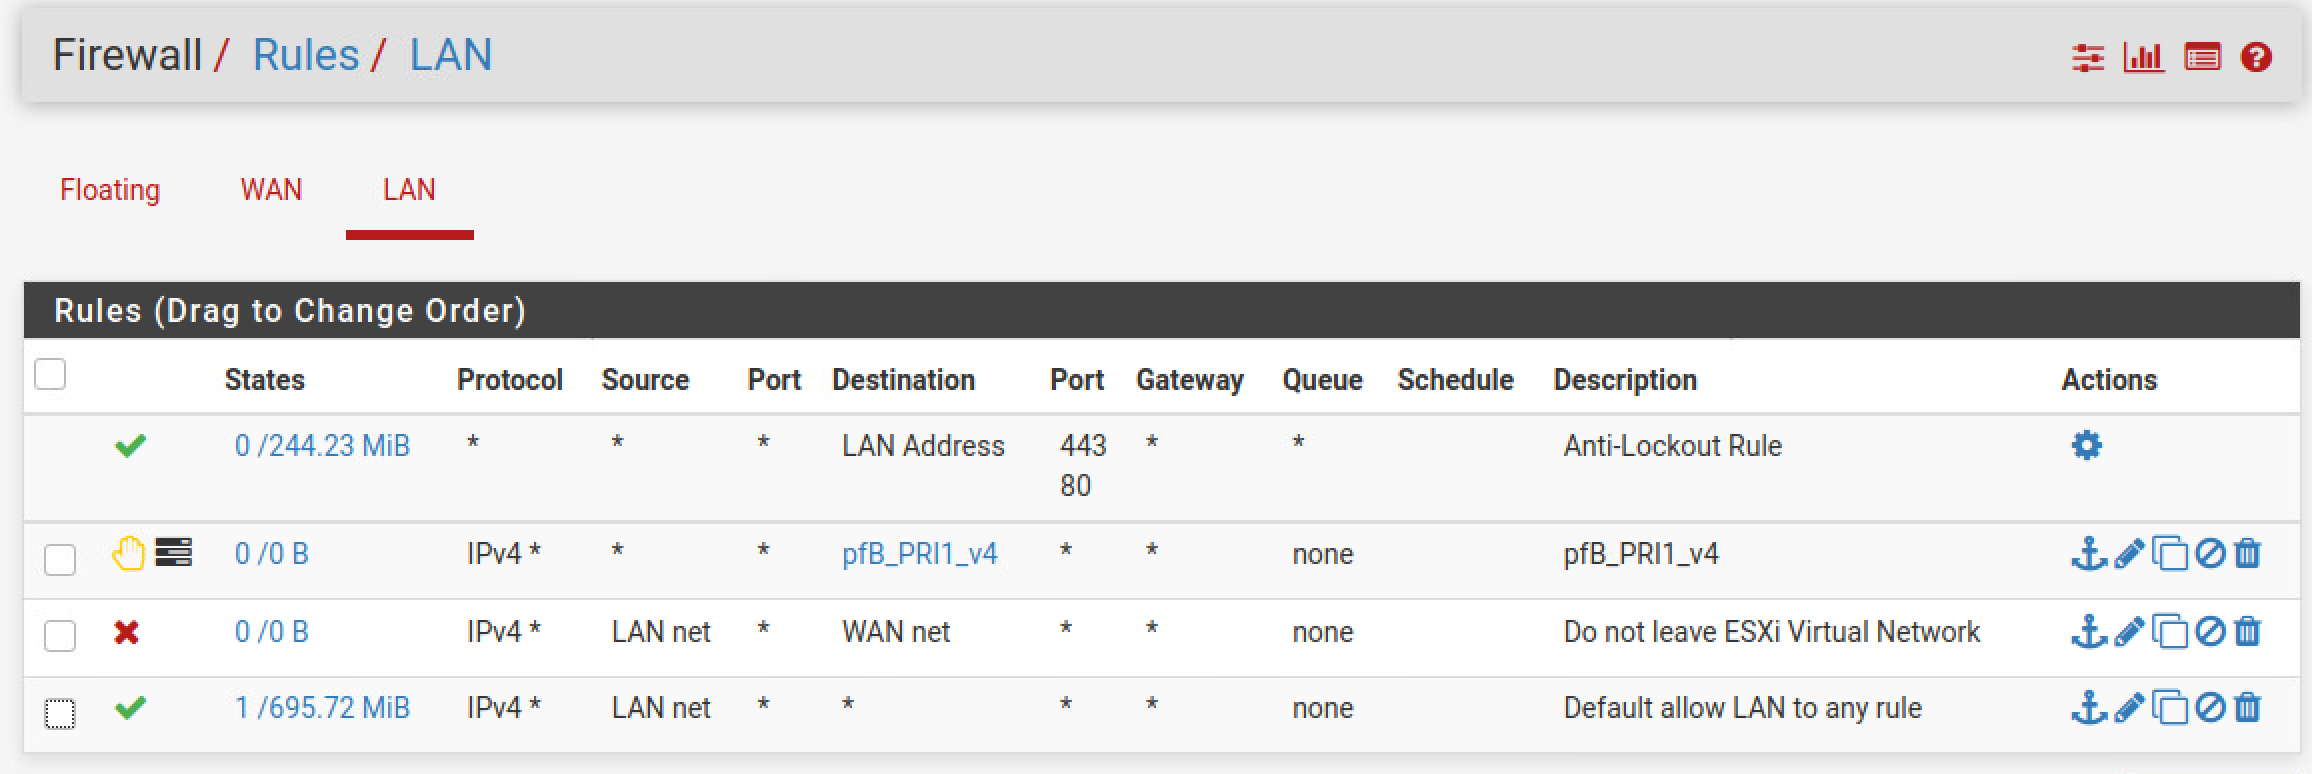Delete the Default allow LAN rule
This screenshot has height=774, width=2312.
(x=2247, y=708)
